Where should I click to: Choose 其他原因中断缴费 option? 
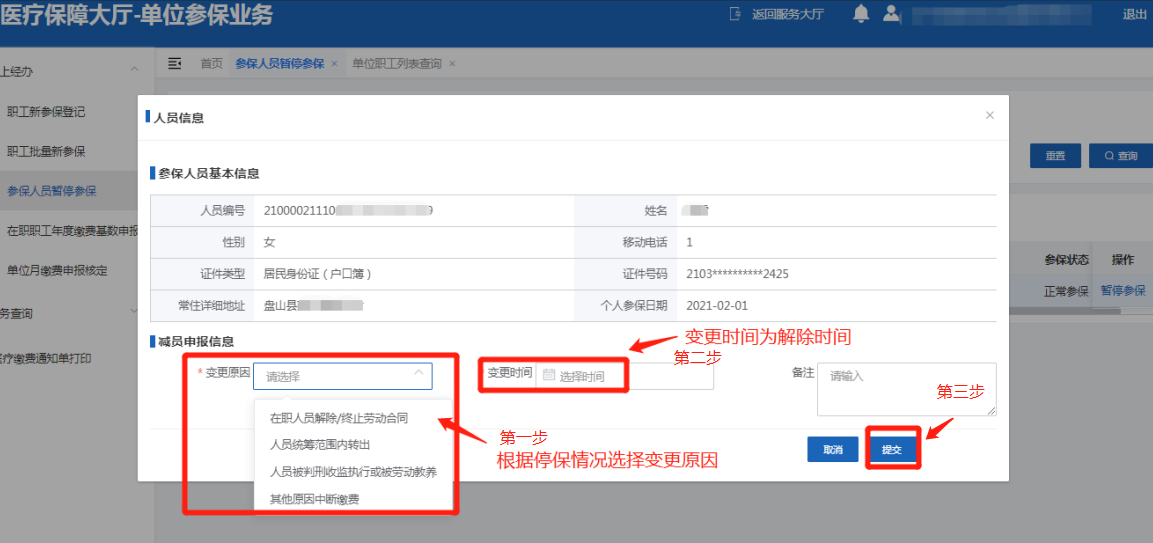point(315,499)
